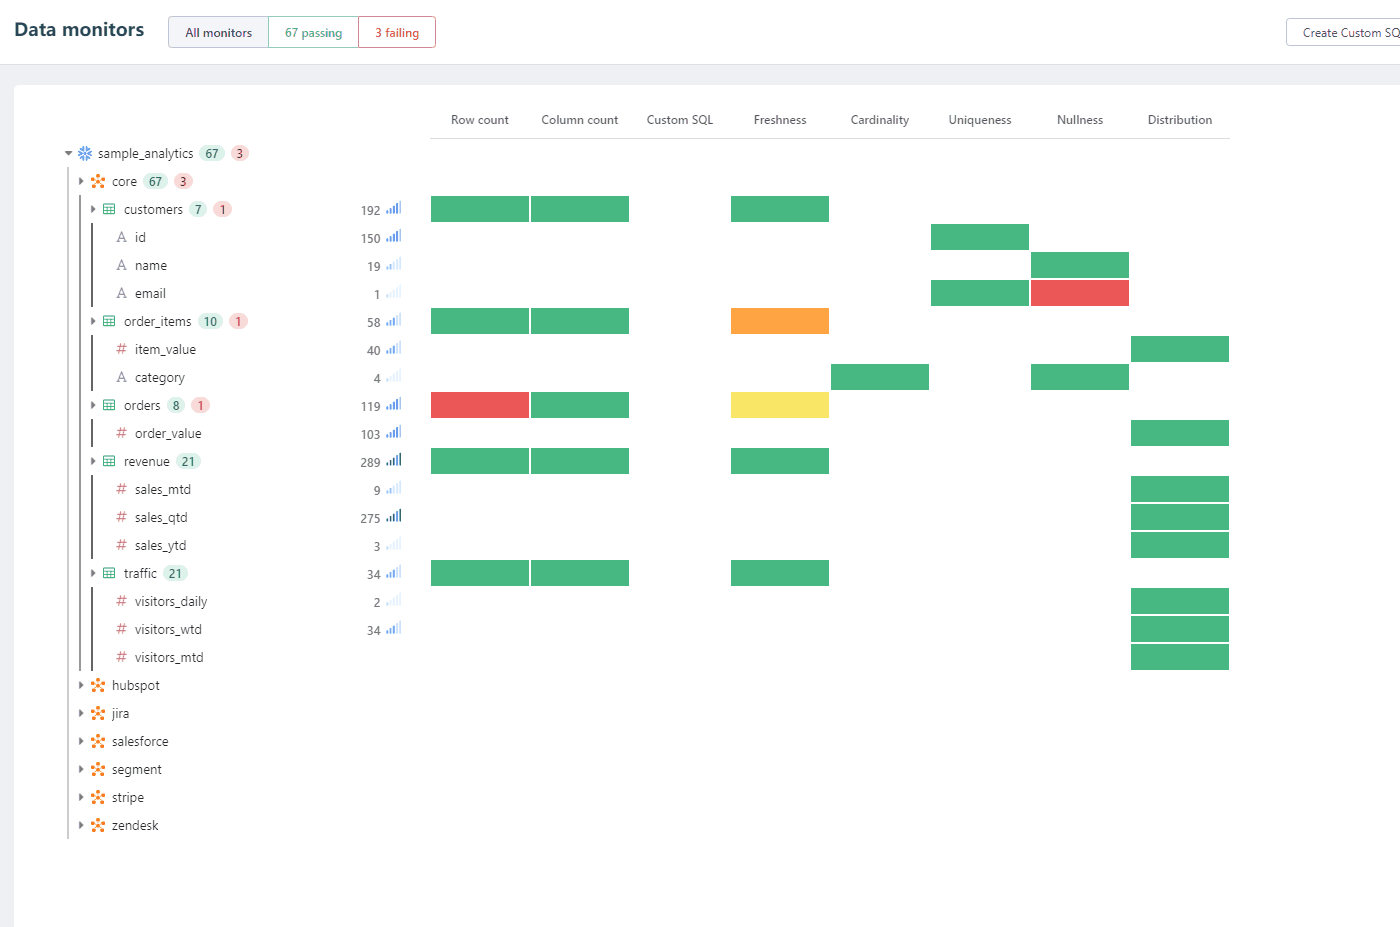Select the visitors_mtd column in tree

[169, 657]
